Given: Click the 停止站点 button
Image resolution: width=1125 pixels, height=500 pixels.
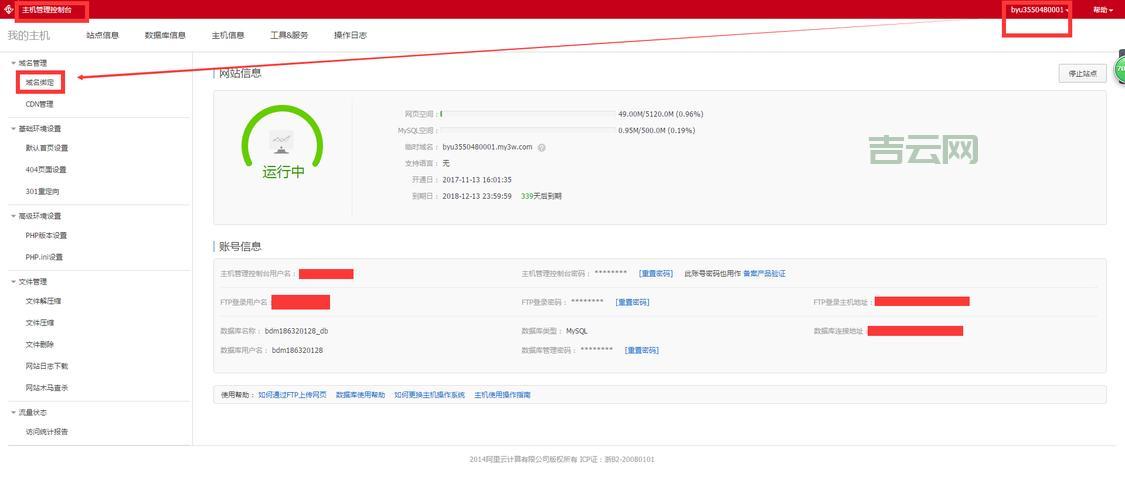Looking at the screenshot, I should 1083,73.
